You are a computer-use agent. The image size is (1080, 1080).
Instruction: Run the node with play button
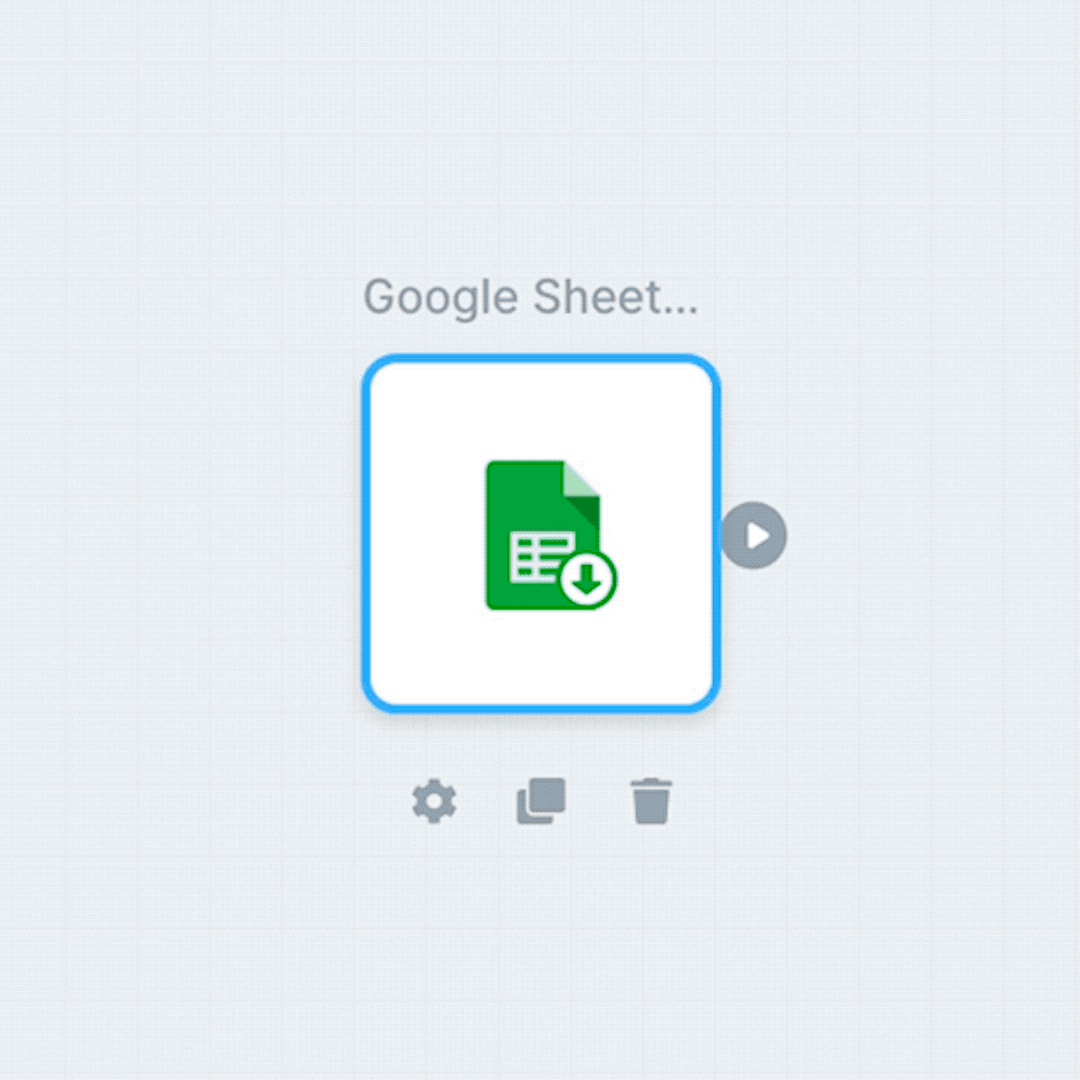(754, 535)
